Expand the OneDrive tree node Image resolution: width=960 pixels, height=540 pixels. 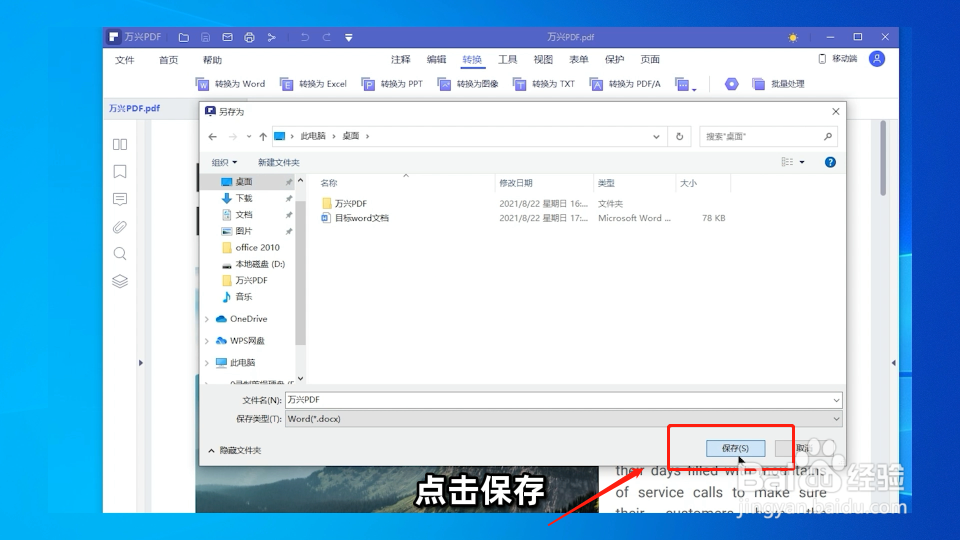tap(207, 319)
